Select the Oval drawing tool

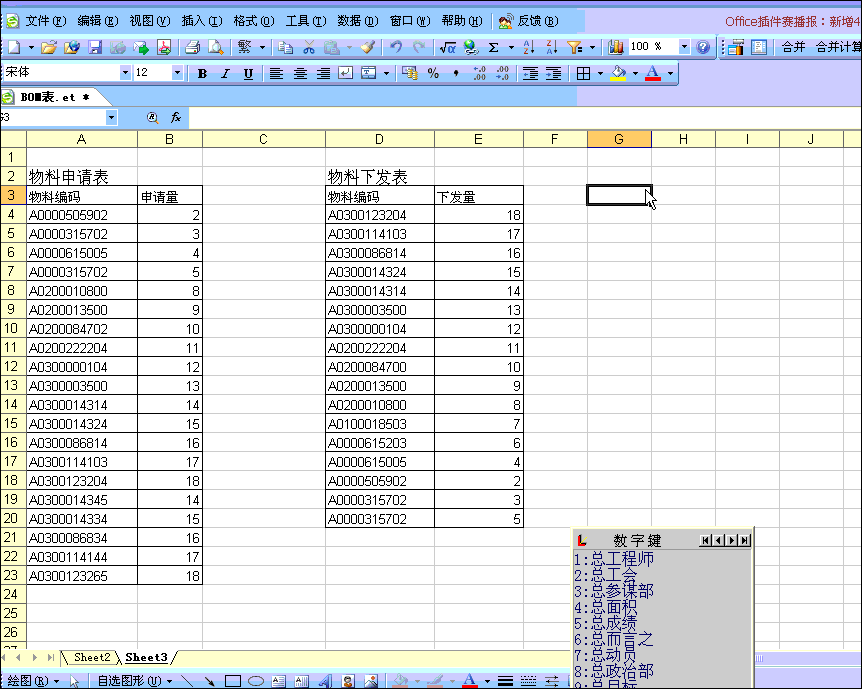coord(256,681)
